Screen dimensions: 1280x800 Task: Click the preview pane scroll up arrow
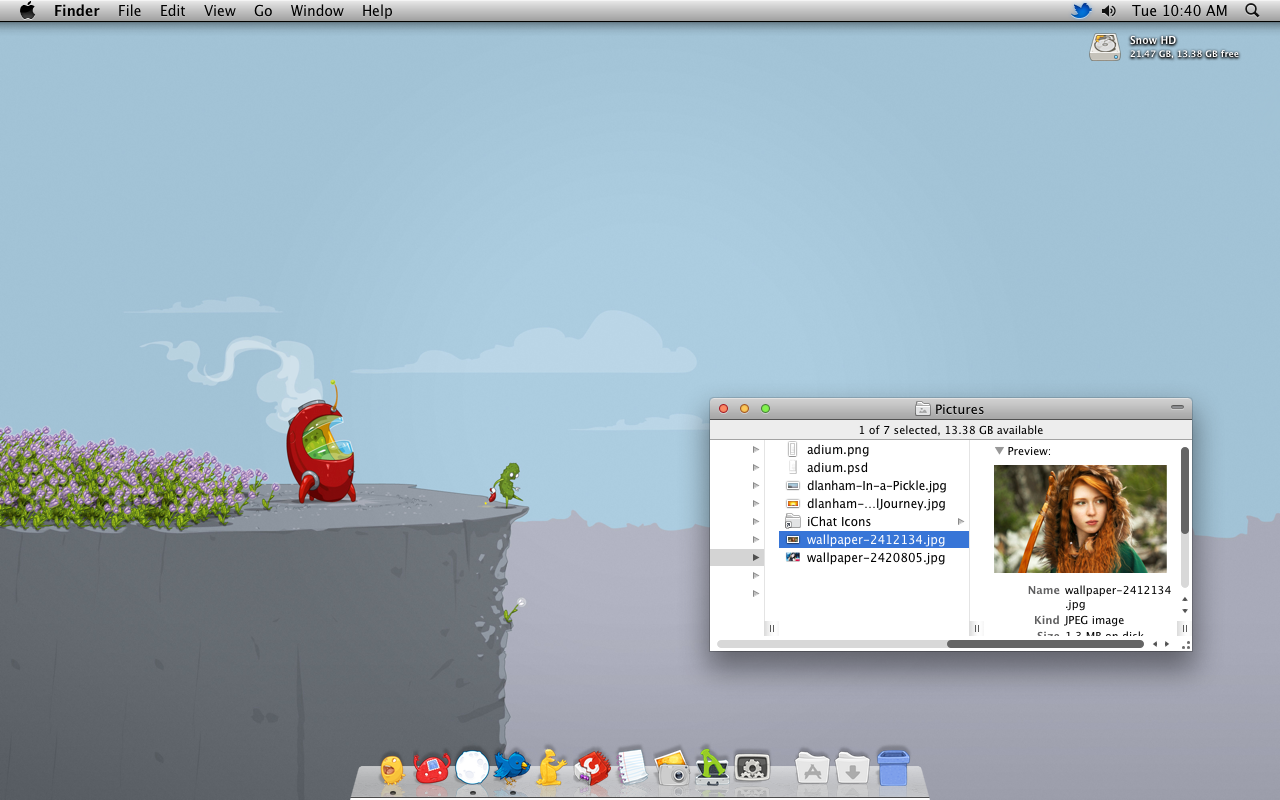(1185, 599)
